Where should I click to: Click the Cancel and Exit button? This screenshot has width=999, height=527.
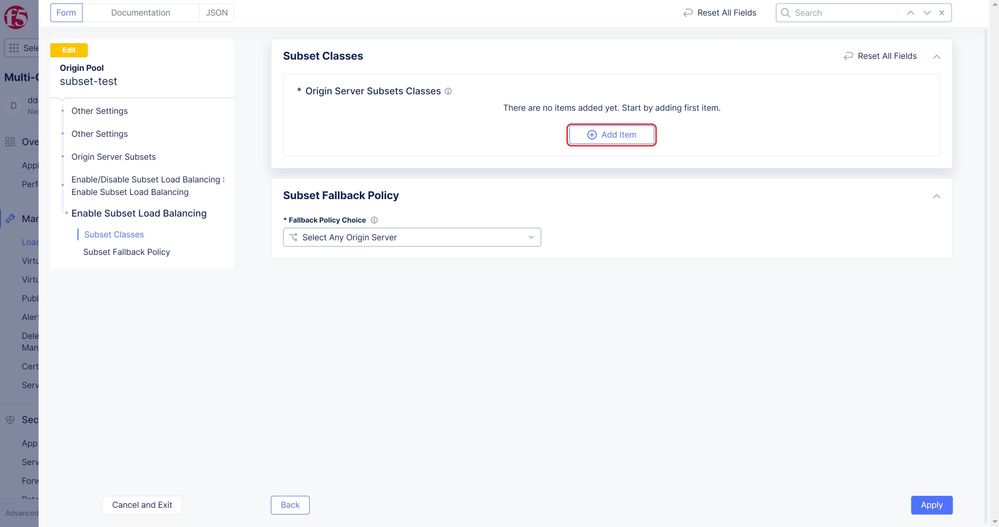click(x=142, y=505)
